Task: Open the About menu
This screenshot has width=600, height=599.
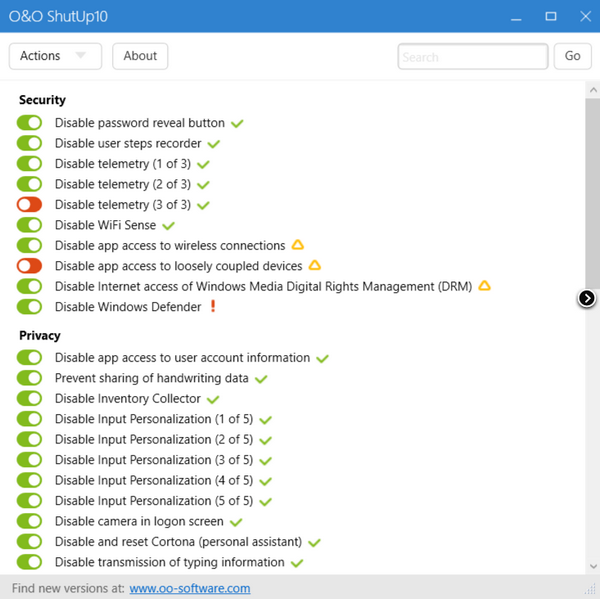Action: click(x=140, y=56)
